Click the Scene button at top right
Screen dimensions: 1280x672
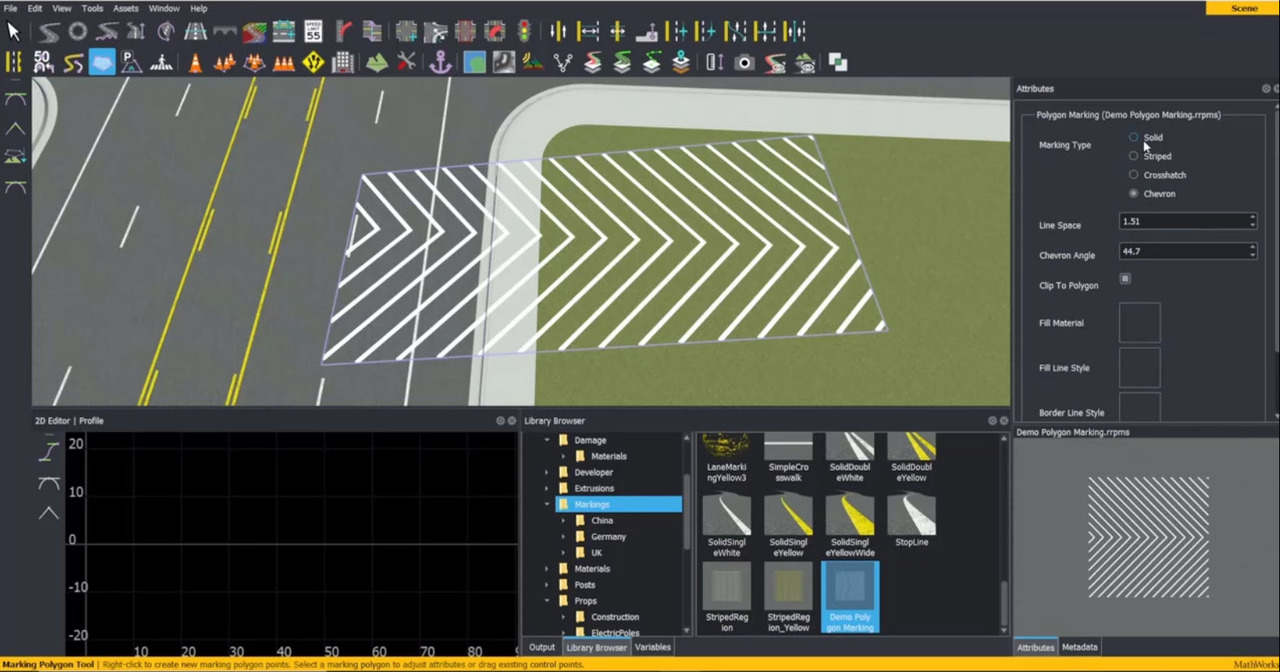click(1244, 8)
